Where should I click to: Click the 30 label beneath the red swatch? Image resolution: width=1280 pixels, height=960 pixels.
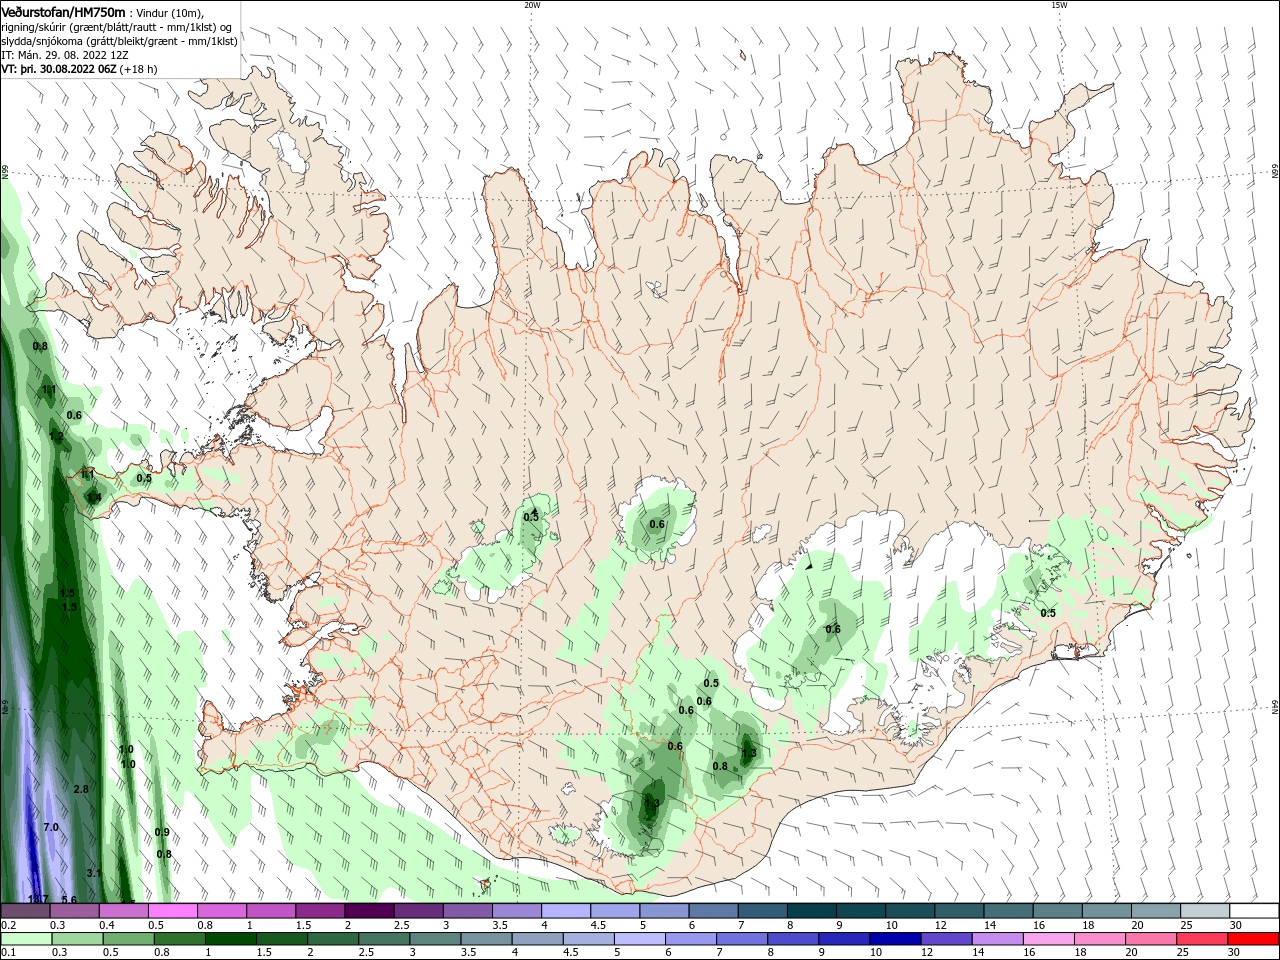tap(1236, 953)
